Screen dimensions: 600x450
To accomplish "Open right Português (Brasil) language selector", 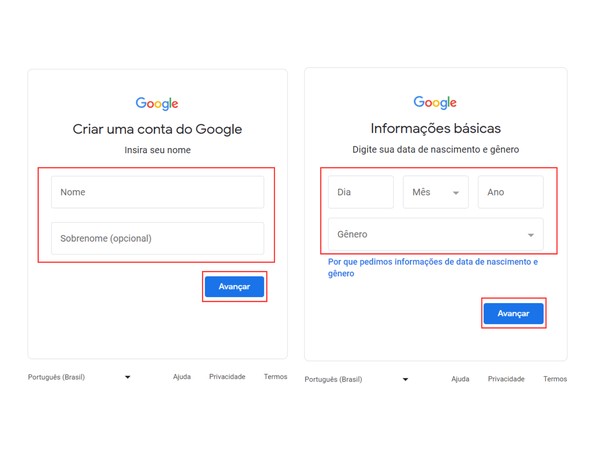I will pyautogui.click(x=357, y=379).
